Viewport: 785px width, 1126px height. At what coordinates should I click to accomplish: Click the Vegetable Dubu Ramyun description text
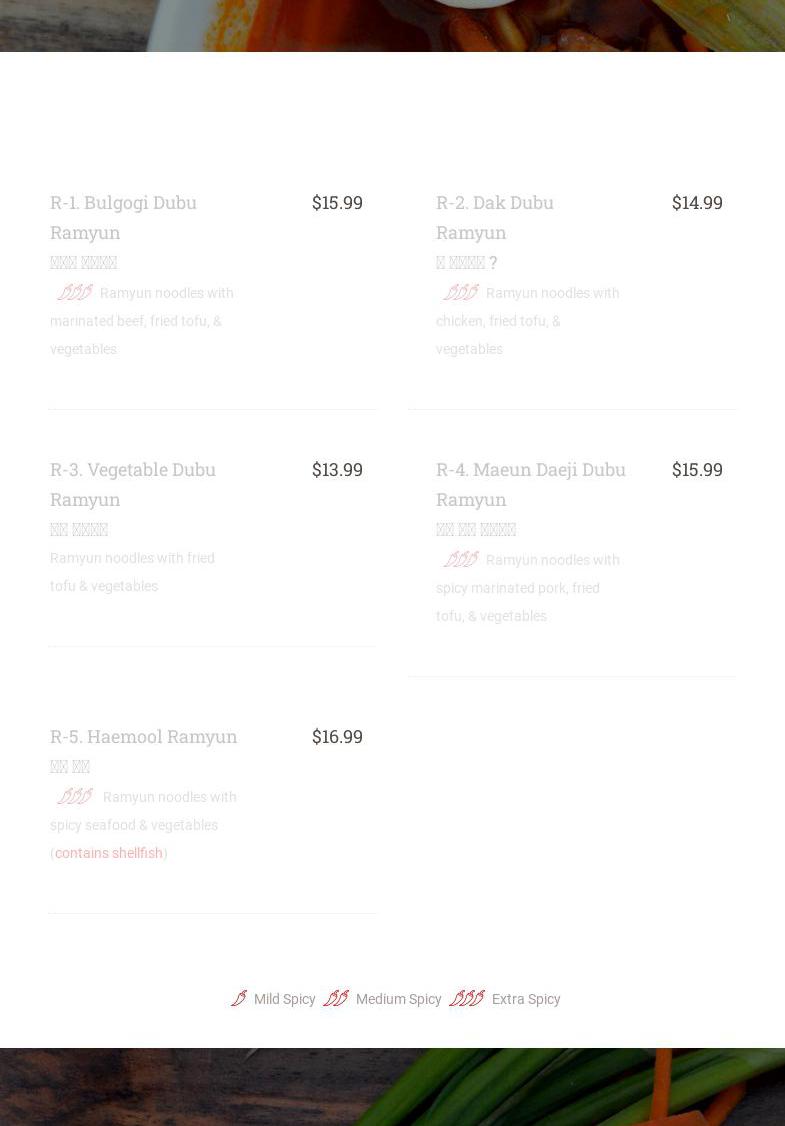(132, 572)
